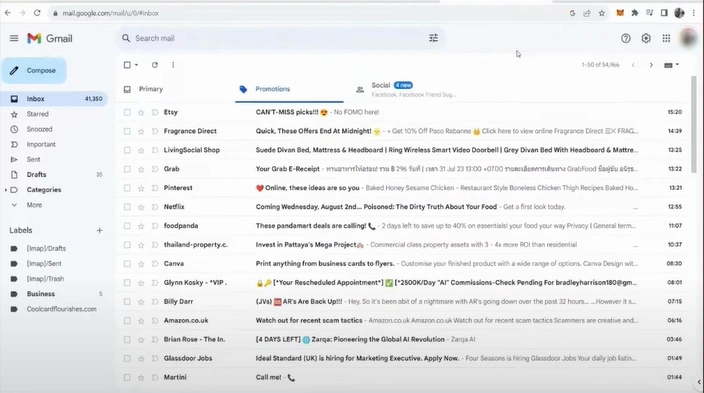Open the browser three-dot menu
This screenshot has width=704, height=393.
[x=694, y=13]
